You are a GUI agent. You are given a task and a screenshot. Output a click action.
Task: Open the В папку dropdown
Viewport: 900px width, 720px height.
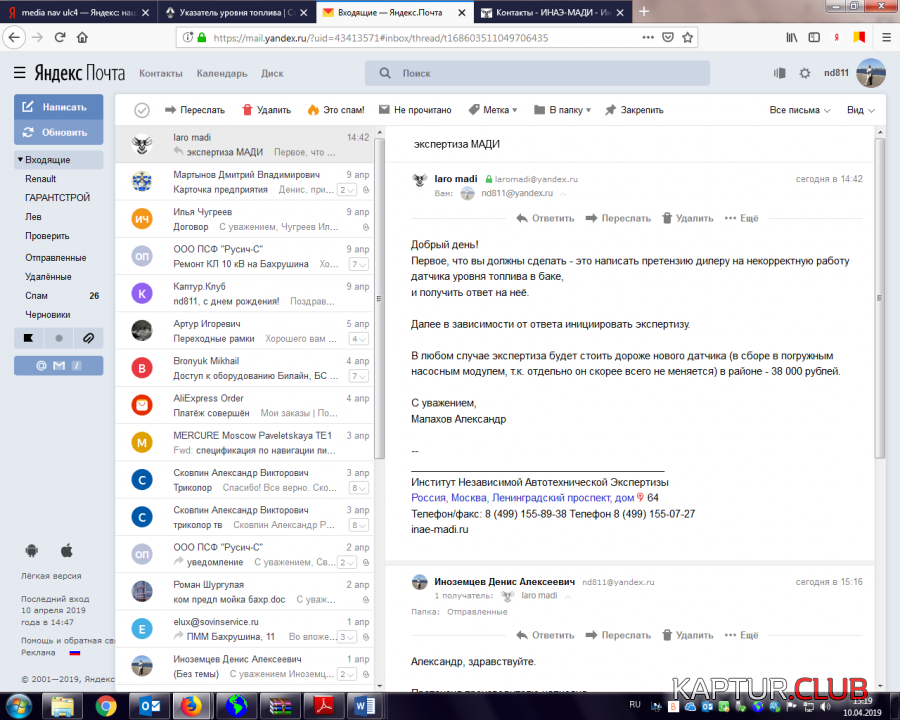point(562,110)
